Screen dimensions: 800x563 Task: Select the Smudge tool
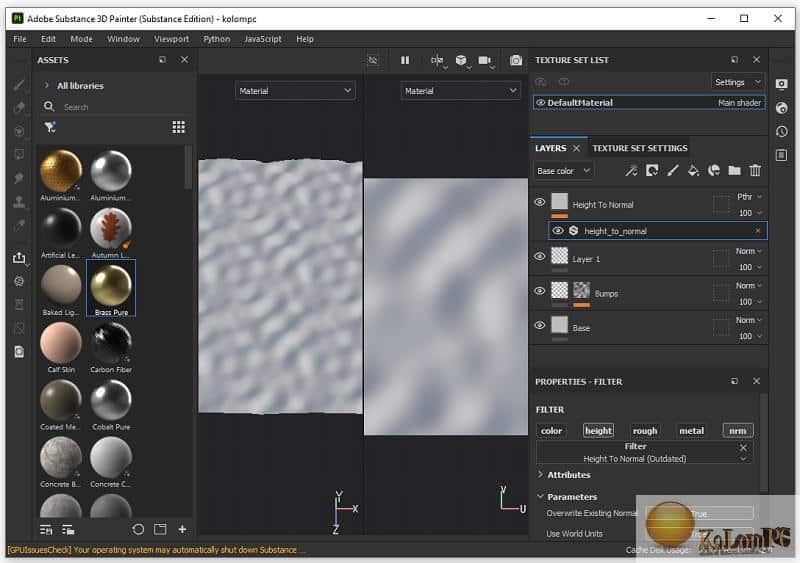click(x=19, y=178)
